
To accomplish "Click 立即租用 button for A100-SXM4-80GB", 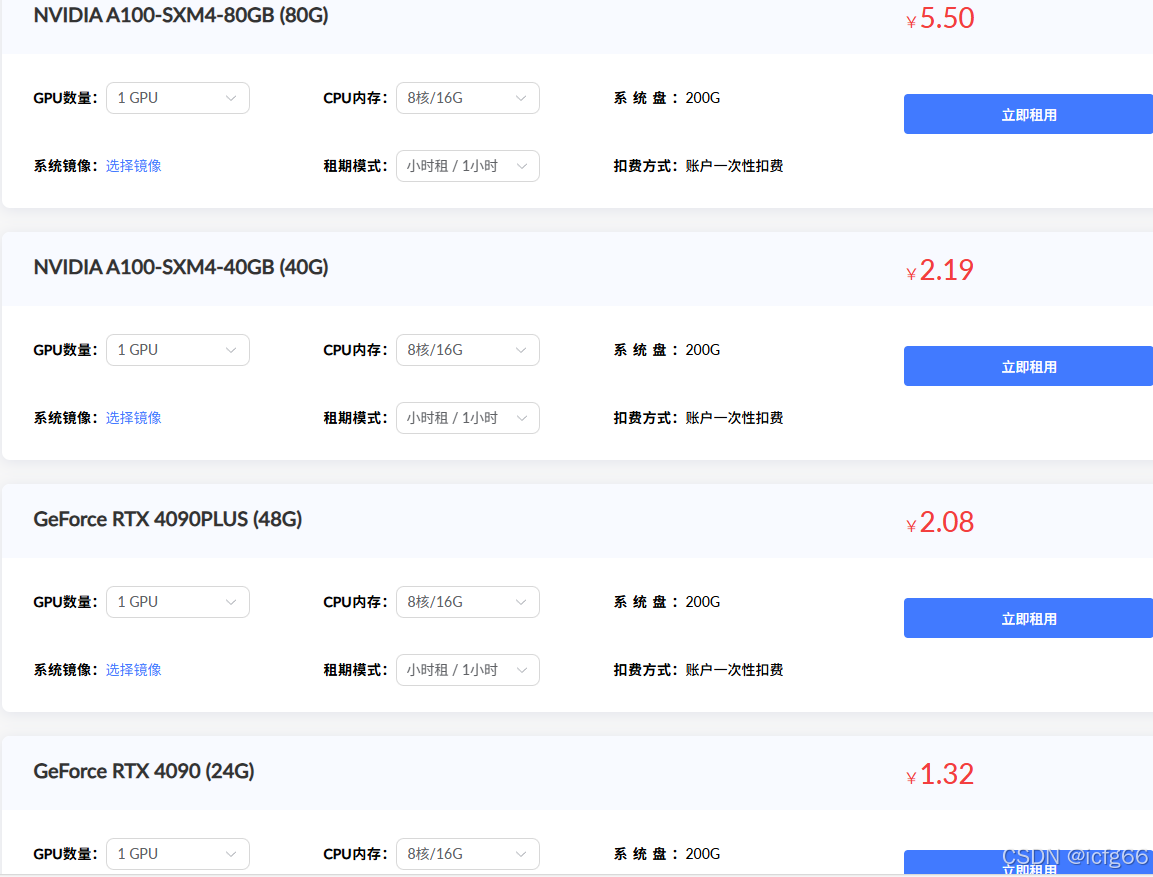I will coord(1028,114).
